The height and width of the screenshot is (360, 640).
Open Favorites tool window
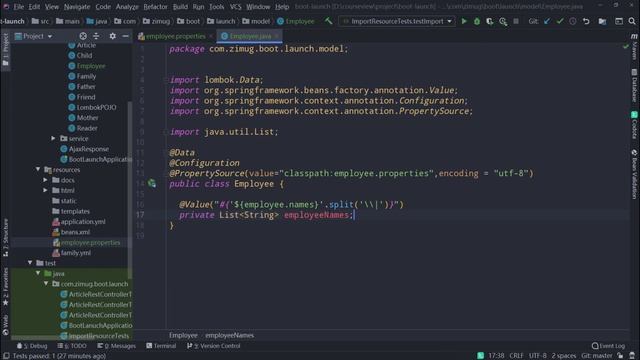pos(6,287)
